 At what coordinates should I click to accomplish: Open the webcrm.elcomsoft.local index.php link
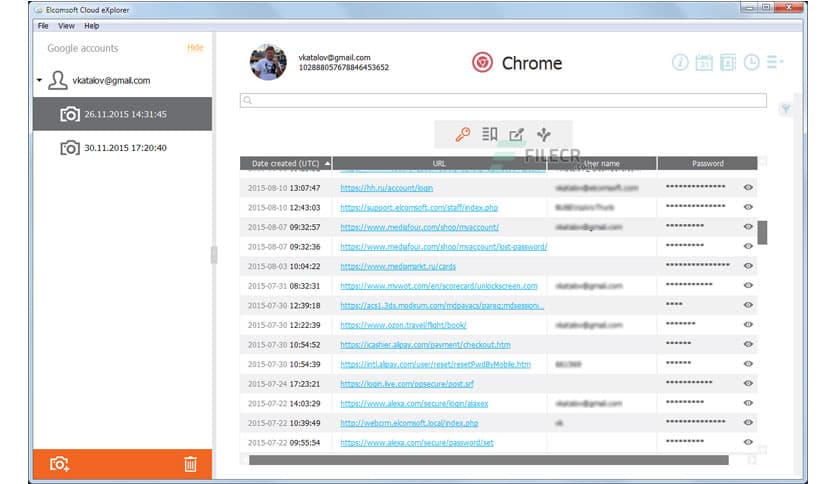[x=409, y=423]
